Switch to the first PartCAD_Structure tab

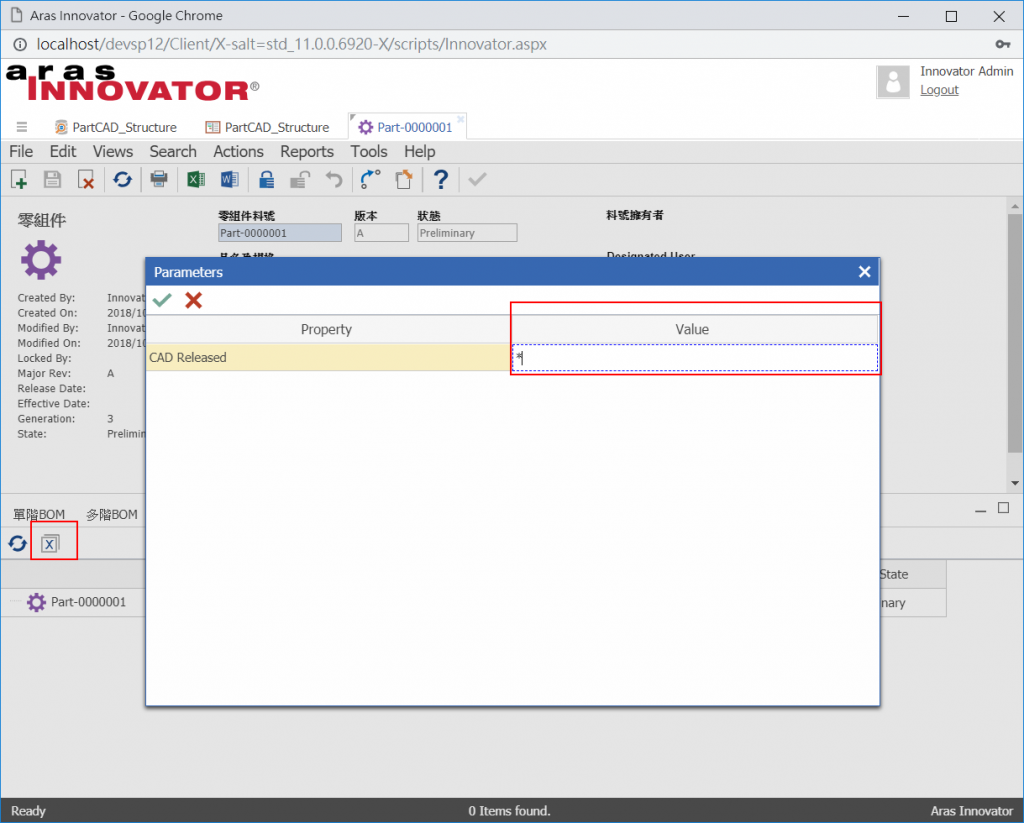116,127
